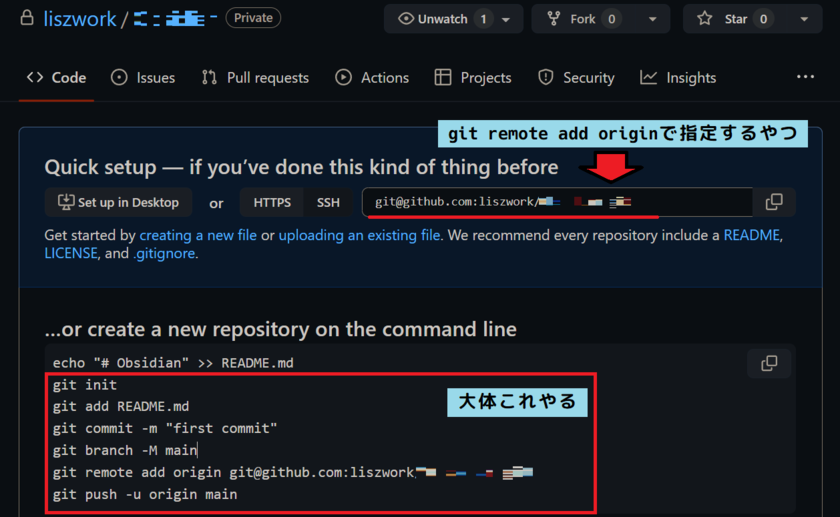
Task: Click the 'git remote add origin' line
Action: pyautogui.click(x=292, y=473)
